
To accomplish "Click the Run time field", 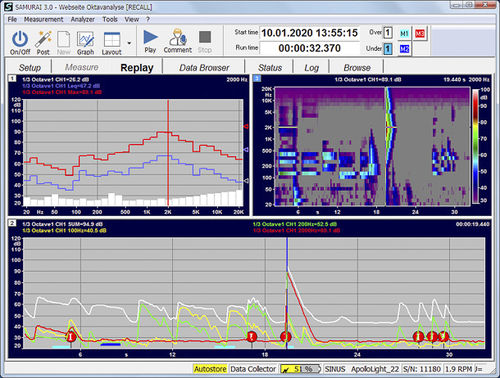I will tap(309, 48).
